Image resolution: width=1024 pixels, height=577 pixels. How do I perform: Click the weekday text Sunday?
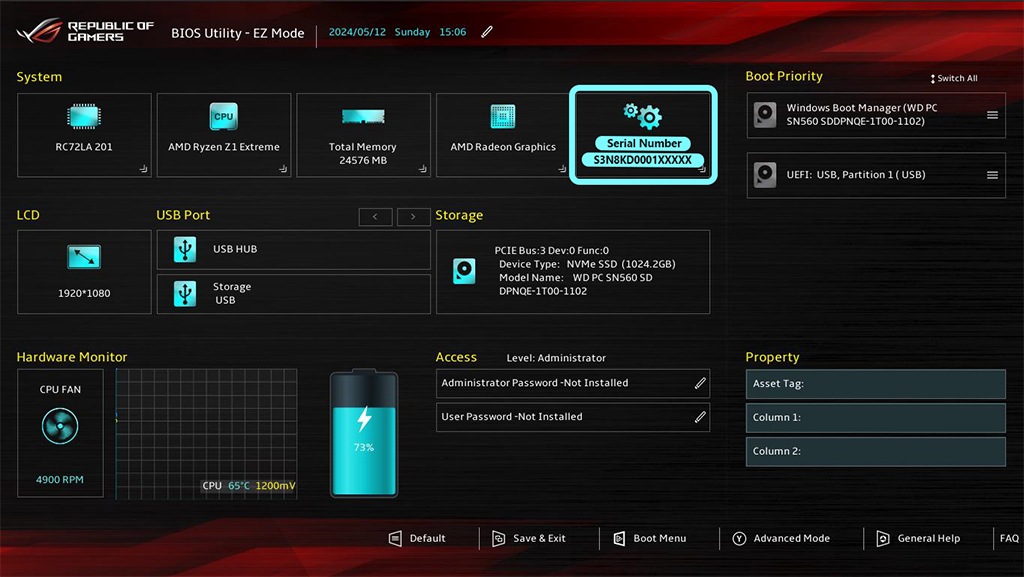pyautogui.click(x=412, y=32)
